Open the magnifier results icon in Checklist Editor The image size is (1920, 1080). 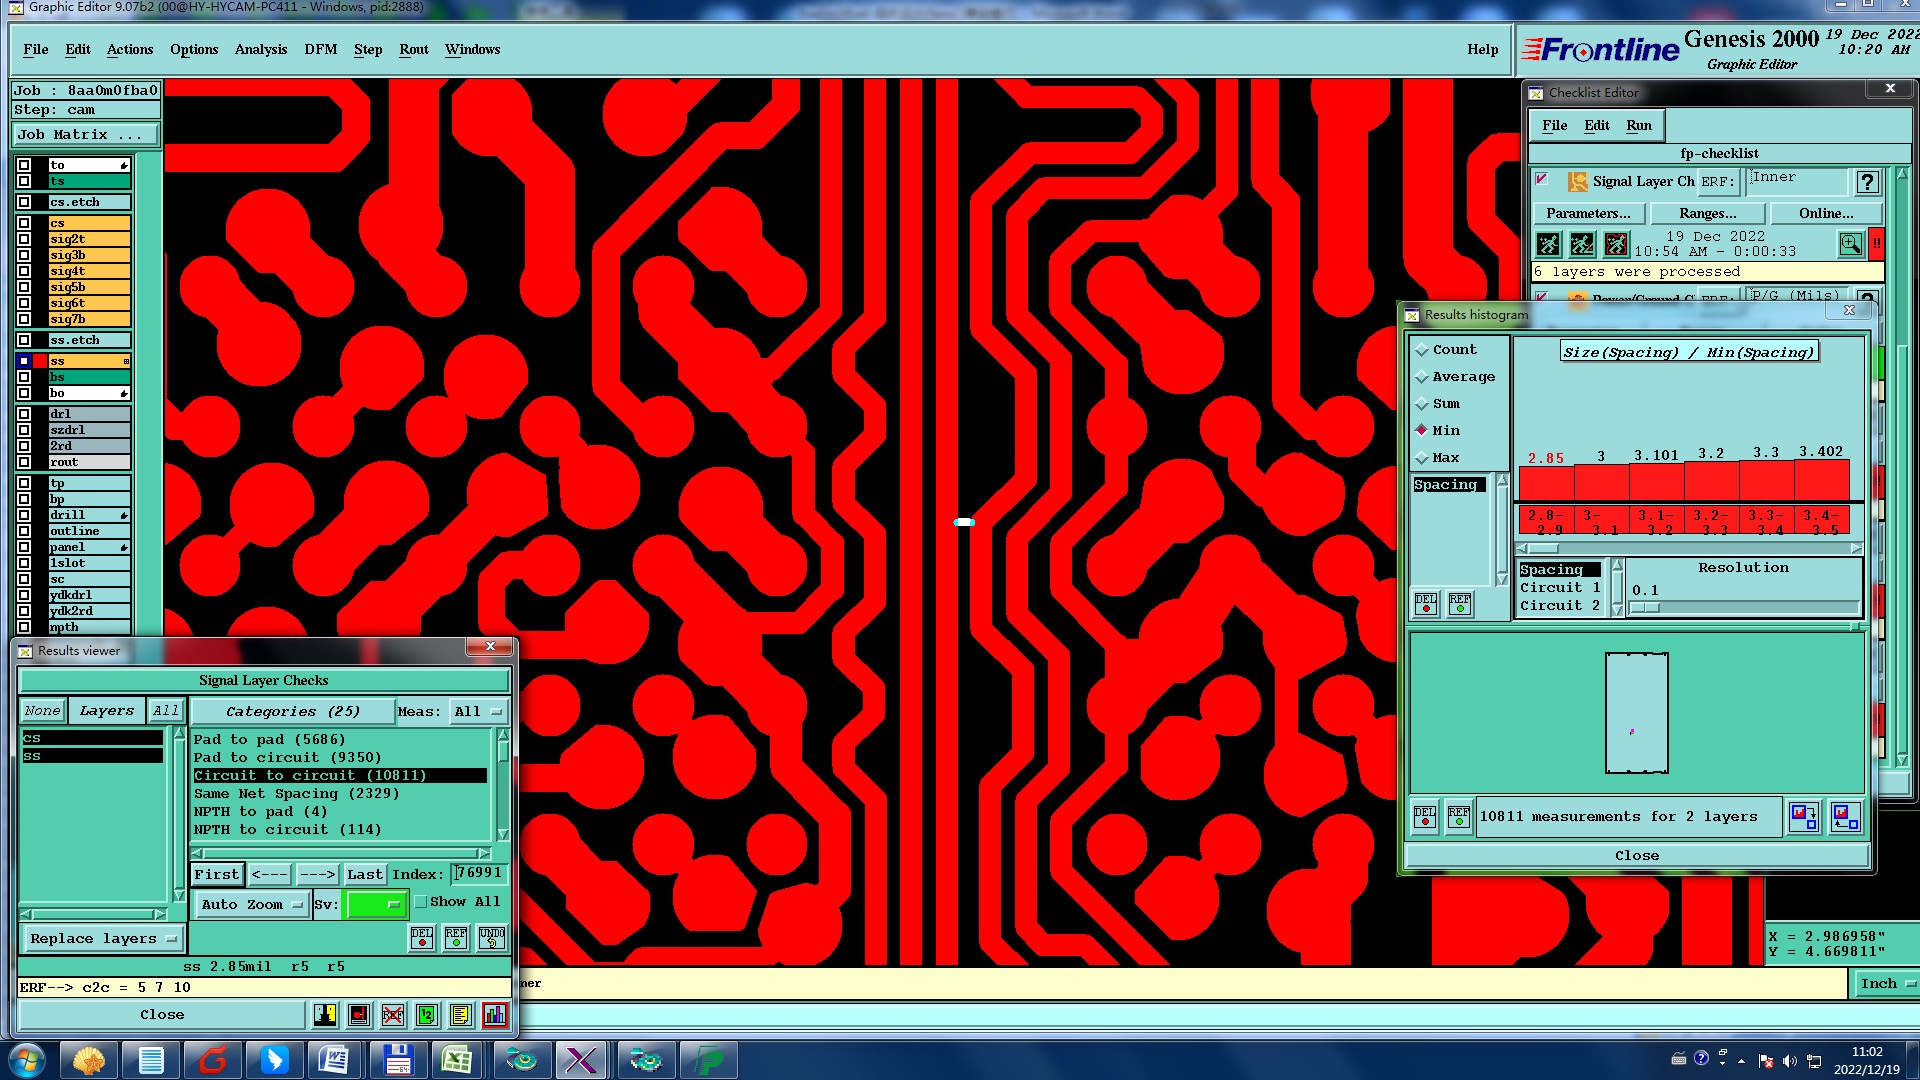click(x=1850, y=244)
